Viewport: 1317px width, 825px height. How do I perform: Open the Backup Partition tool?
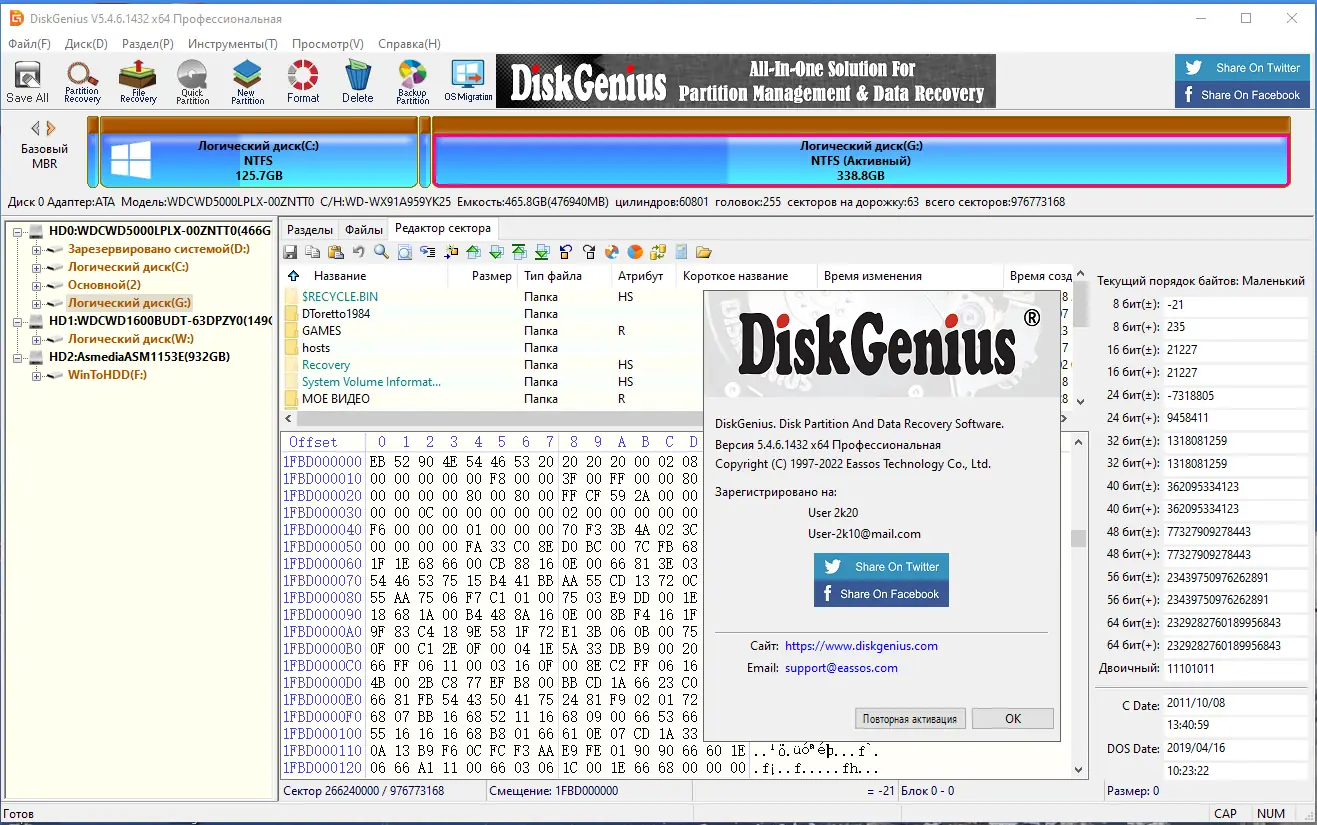[x=412, y=81]
